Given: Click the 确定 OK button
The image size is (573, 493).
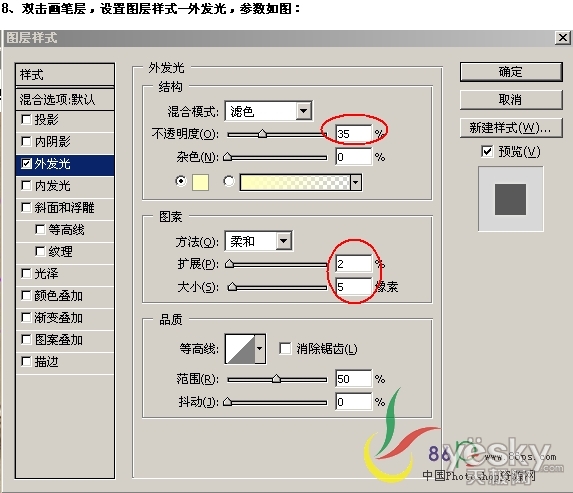Looking at the screenshot, I should click(x=511, y=72).
